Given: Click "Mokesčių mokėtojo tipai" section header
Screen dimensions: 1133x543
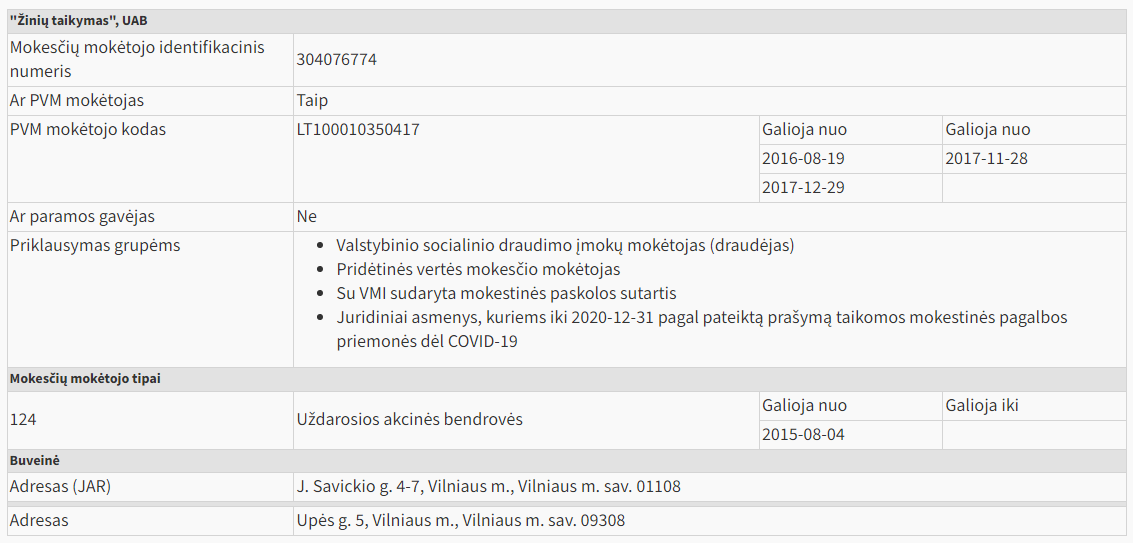Looking at the screenshot, I should [x=85, y=379].
